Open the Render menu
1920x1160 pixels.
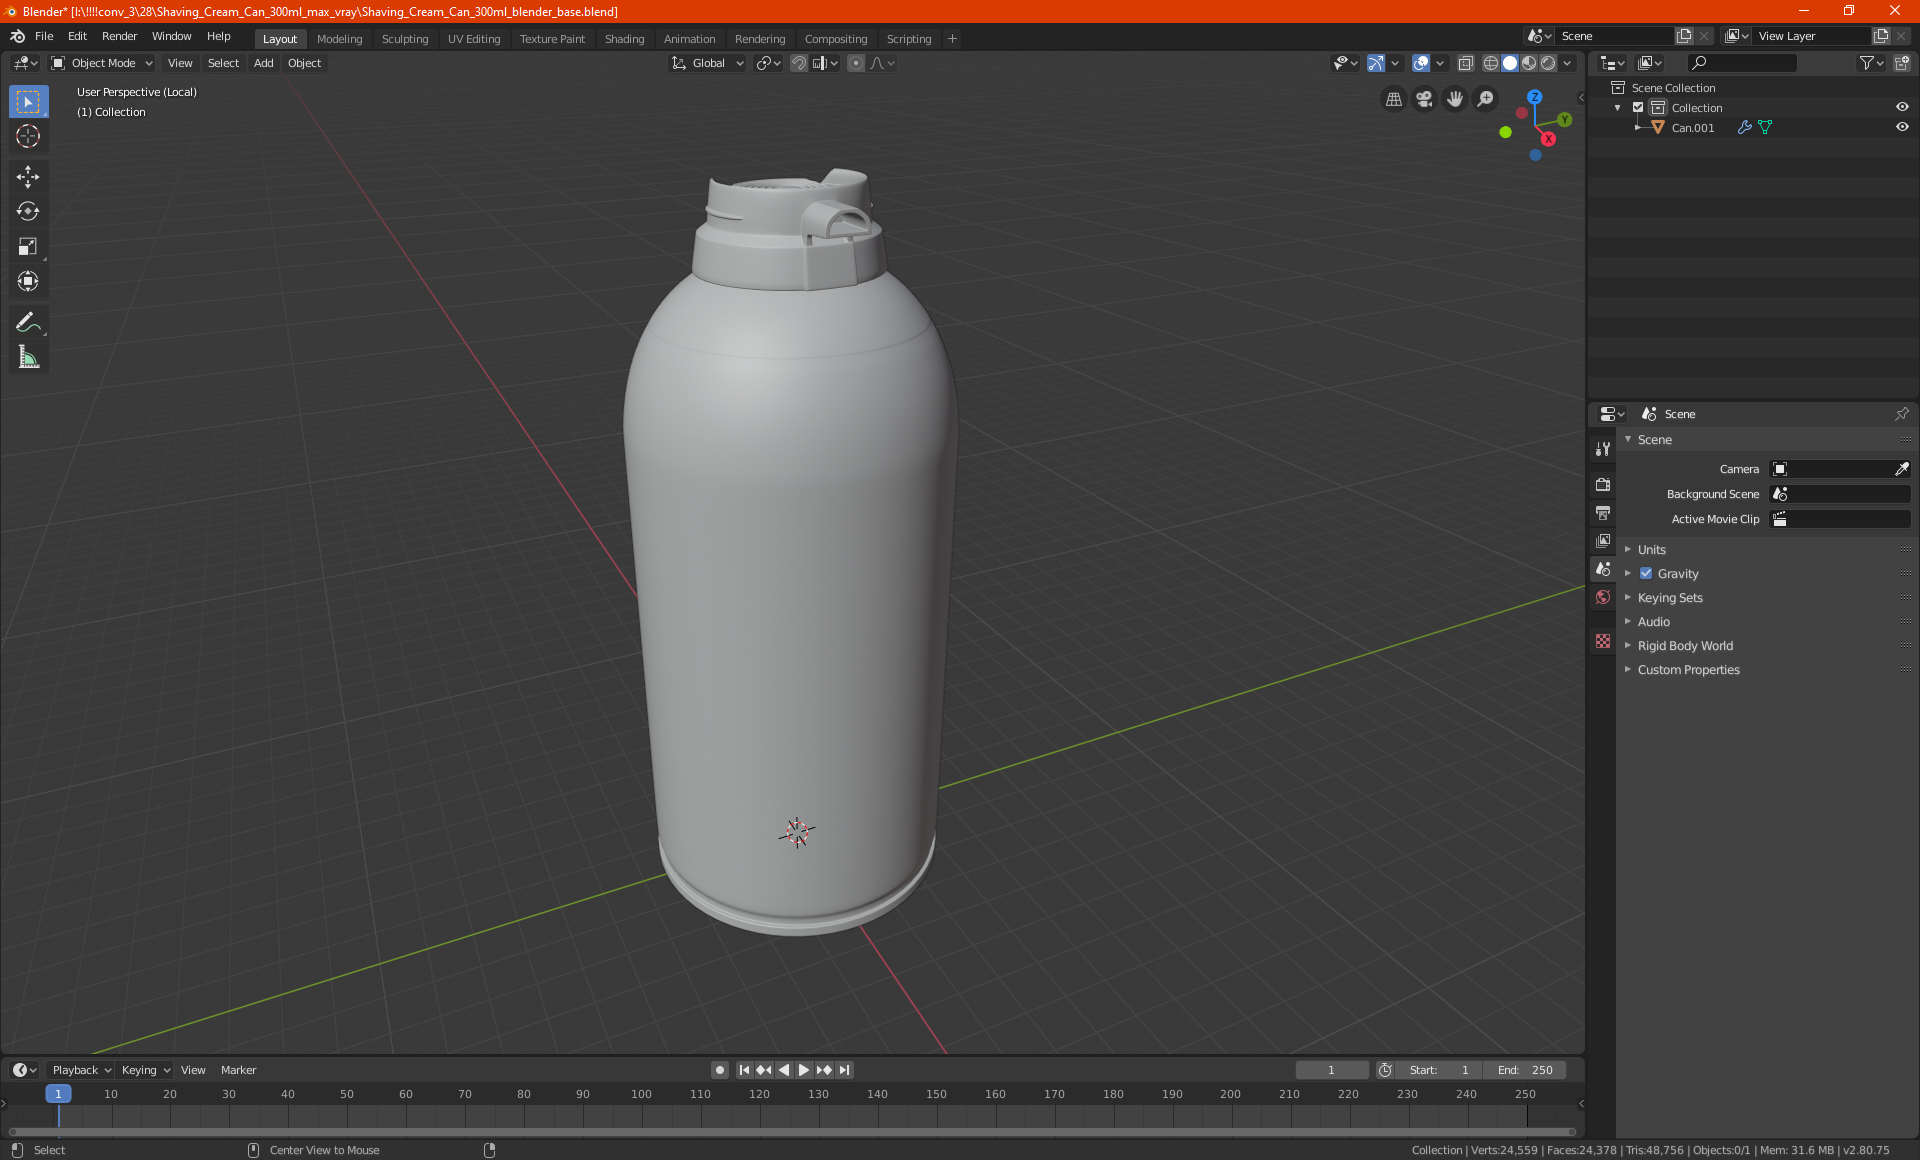[x=119, y=36]
